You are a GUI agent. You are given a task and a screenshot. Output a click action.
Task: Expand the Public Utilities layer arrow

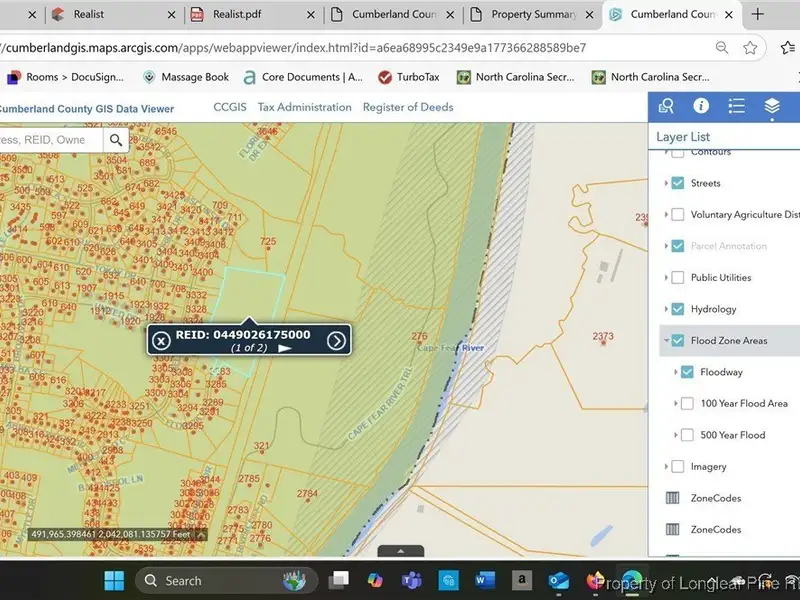666,278
